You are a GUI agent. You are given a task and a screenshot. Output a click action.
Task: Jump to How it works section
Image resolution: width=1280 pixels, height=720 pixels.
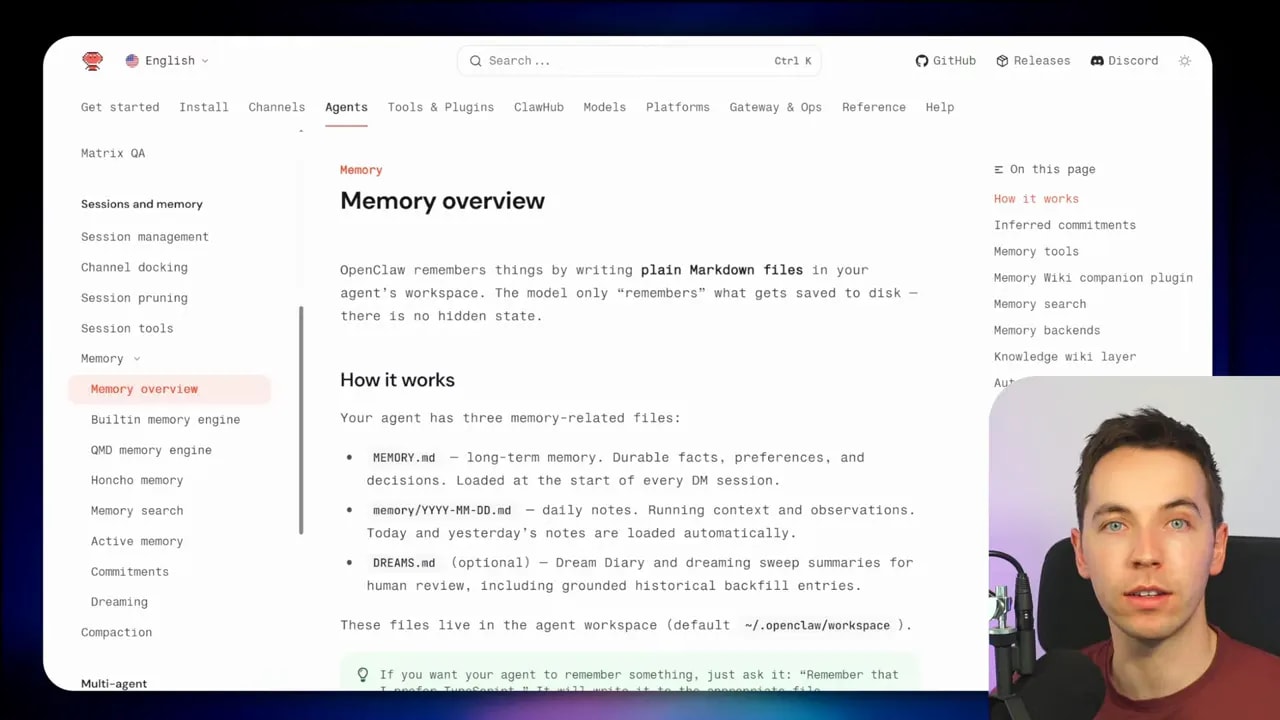coord(1036,199)
